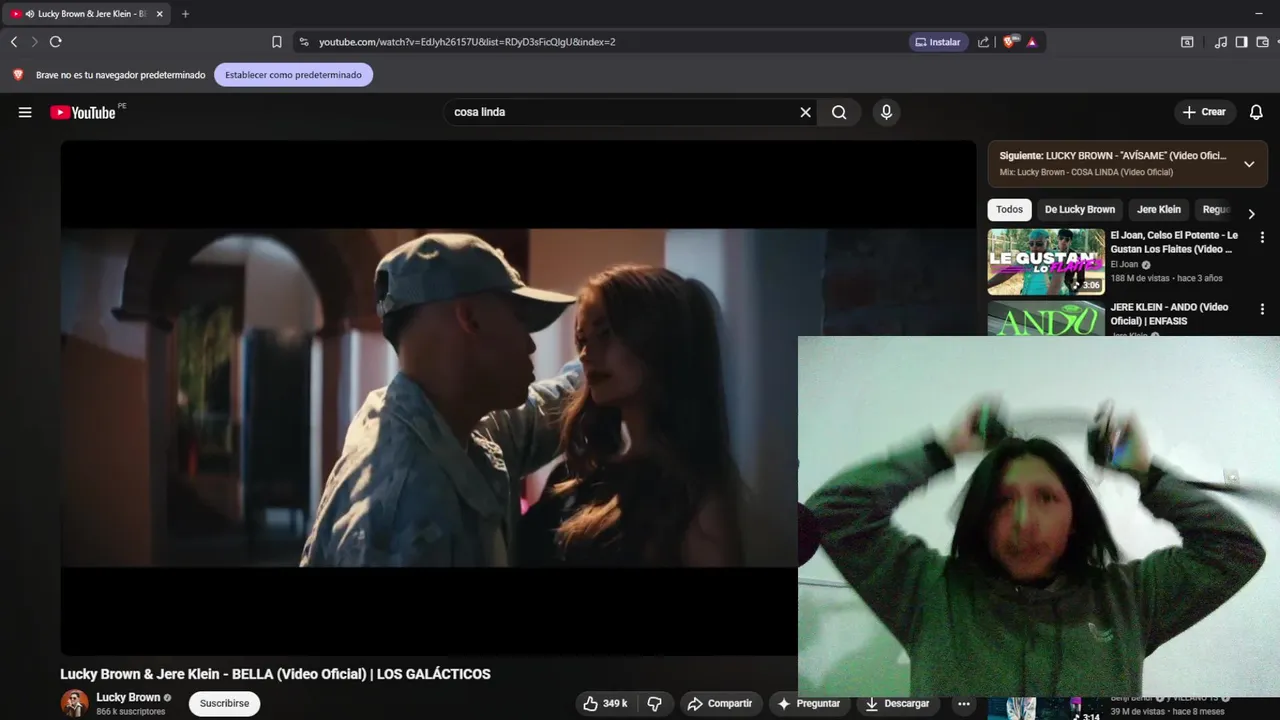Screen dimensions: 1280x720
Task: Select the Todos filter chip
Action: (x=1009, y=209)
